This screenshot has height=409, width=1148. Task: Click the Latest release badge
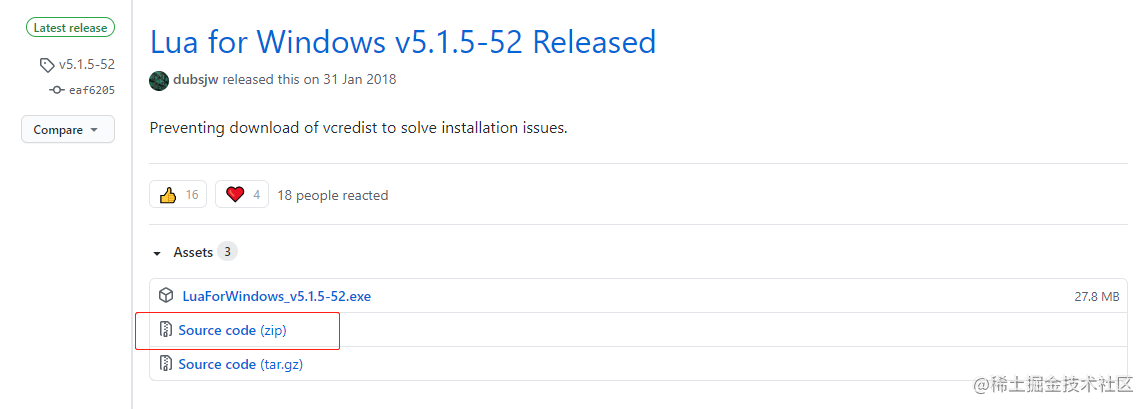pos(70,28)
